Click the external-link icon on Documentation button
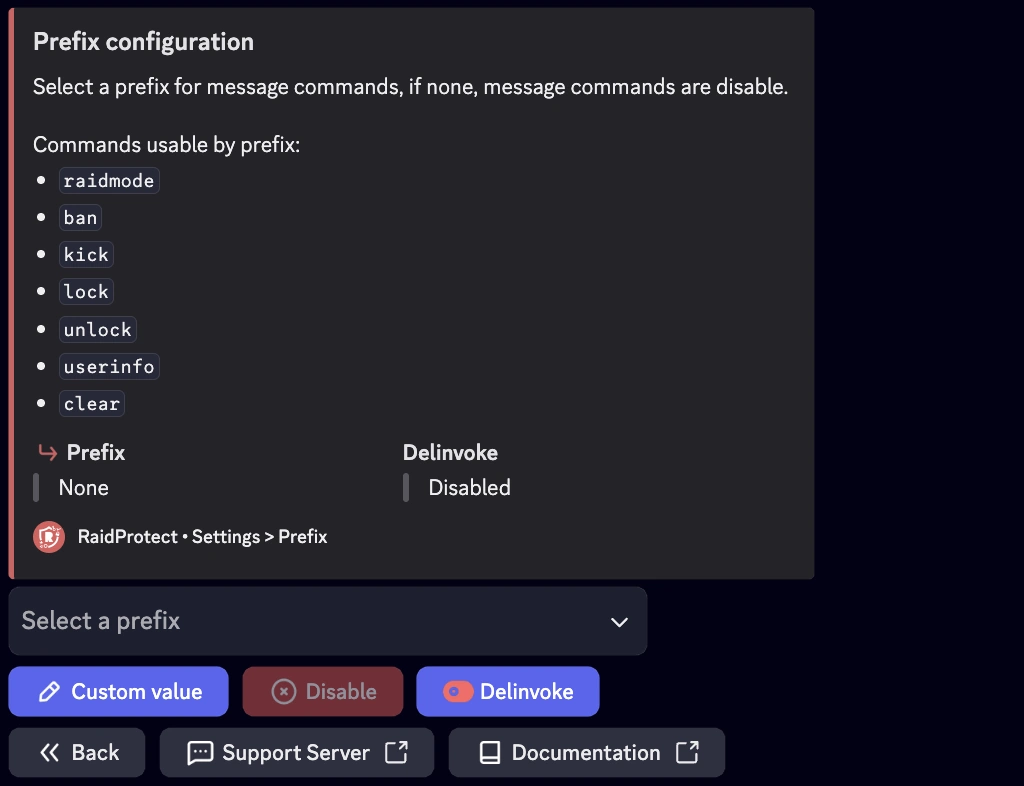 (688, 752)
